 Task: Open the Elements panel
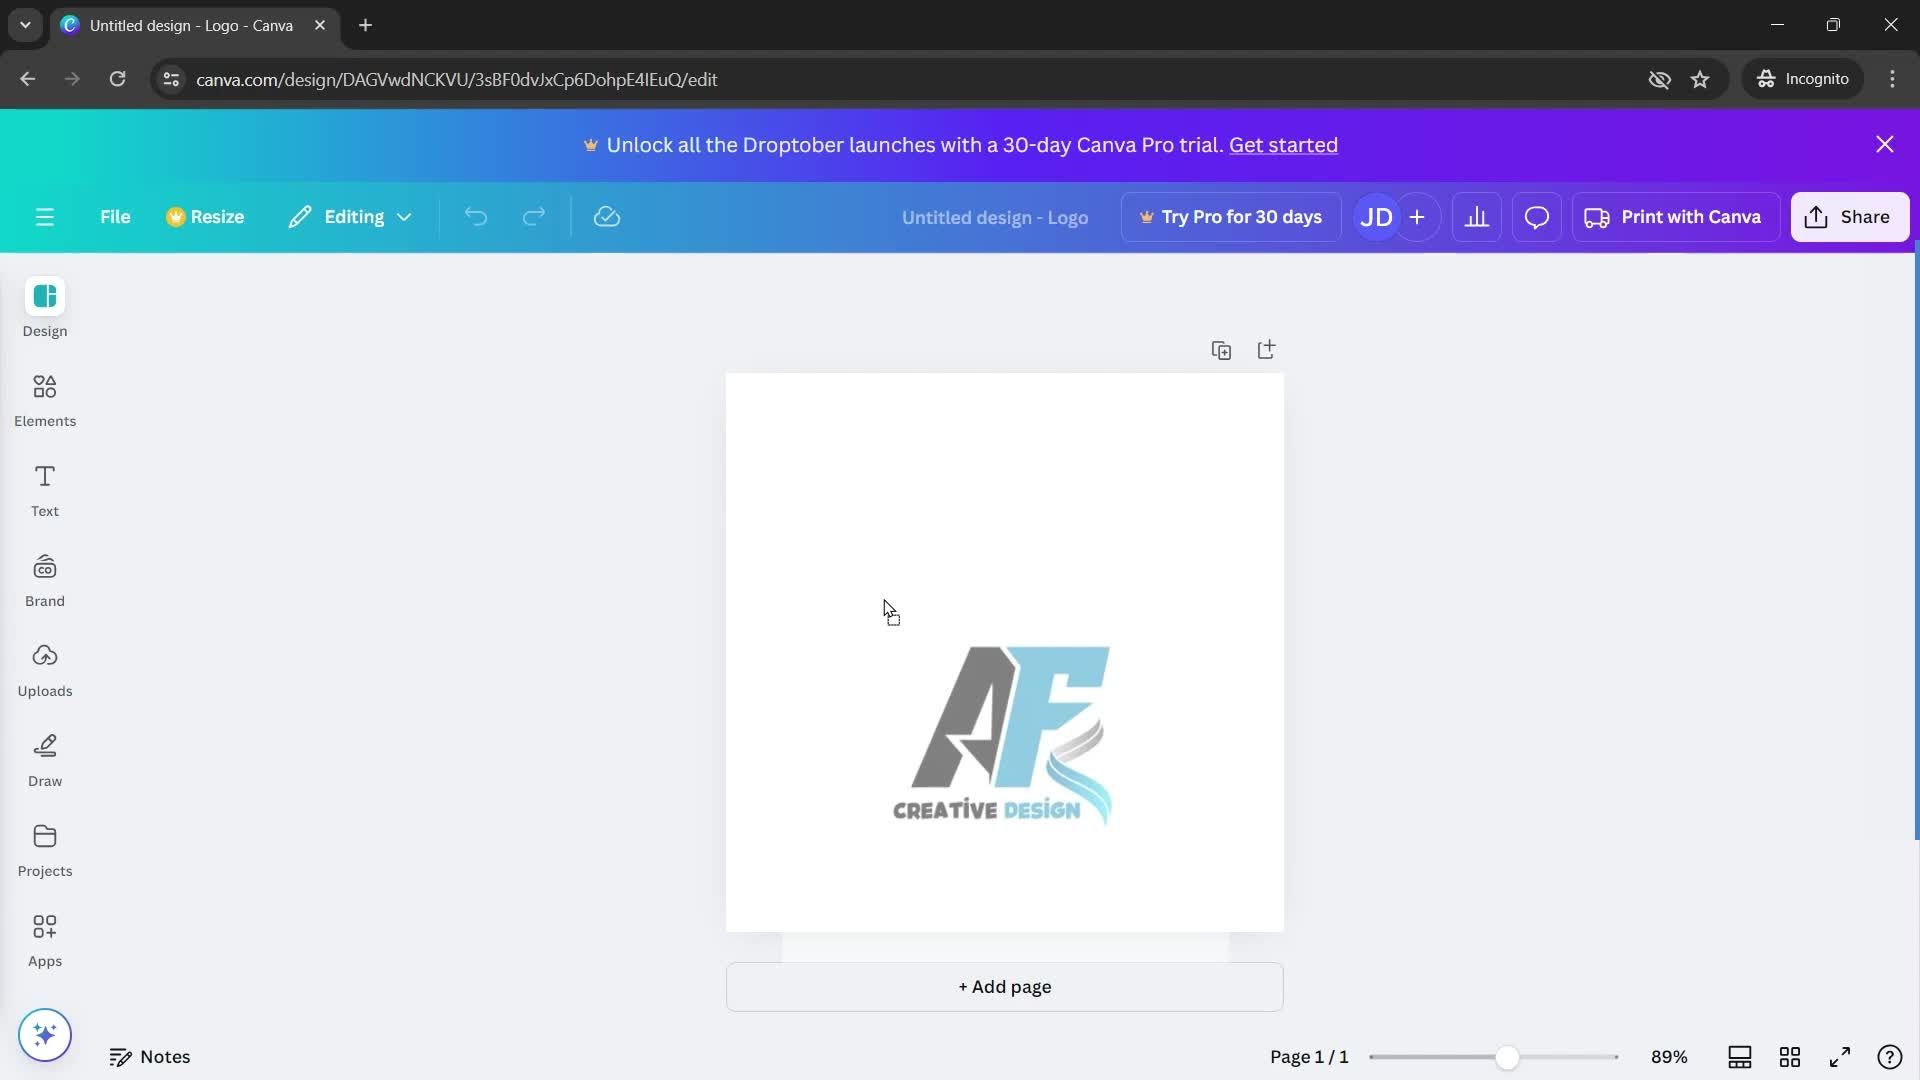point(45,398)
